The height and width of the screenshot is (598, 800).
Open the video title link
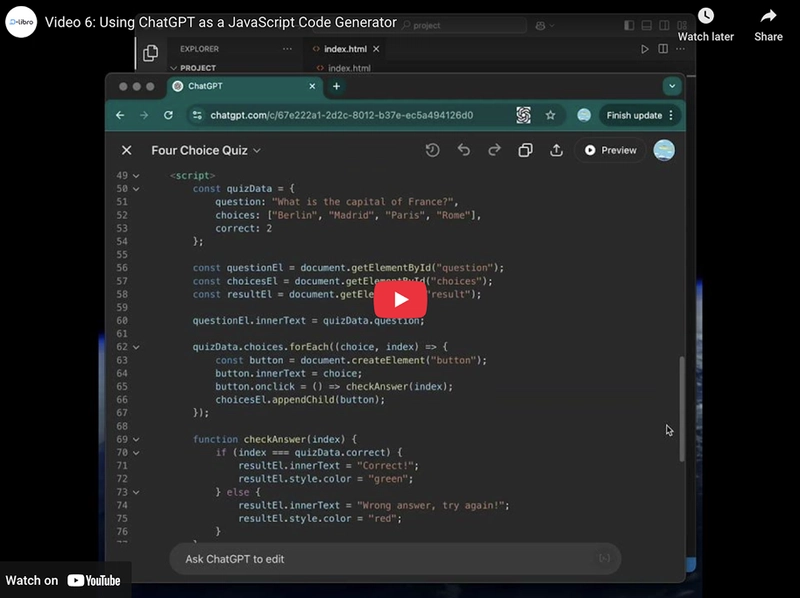[x=220, y=22]
